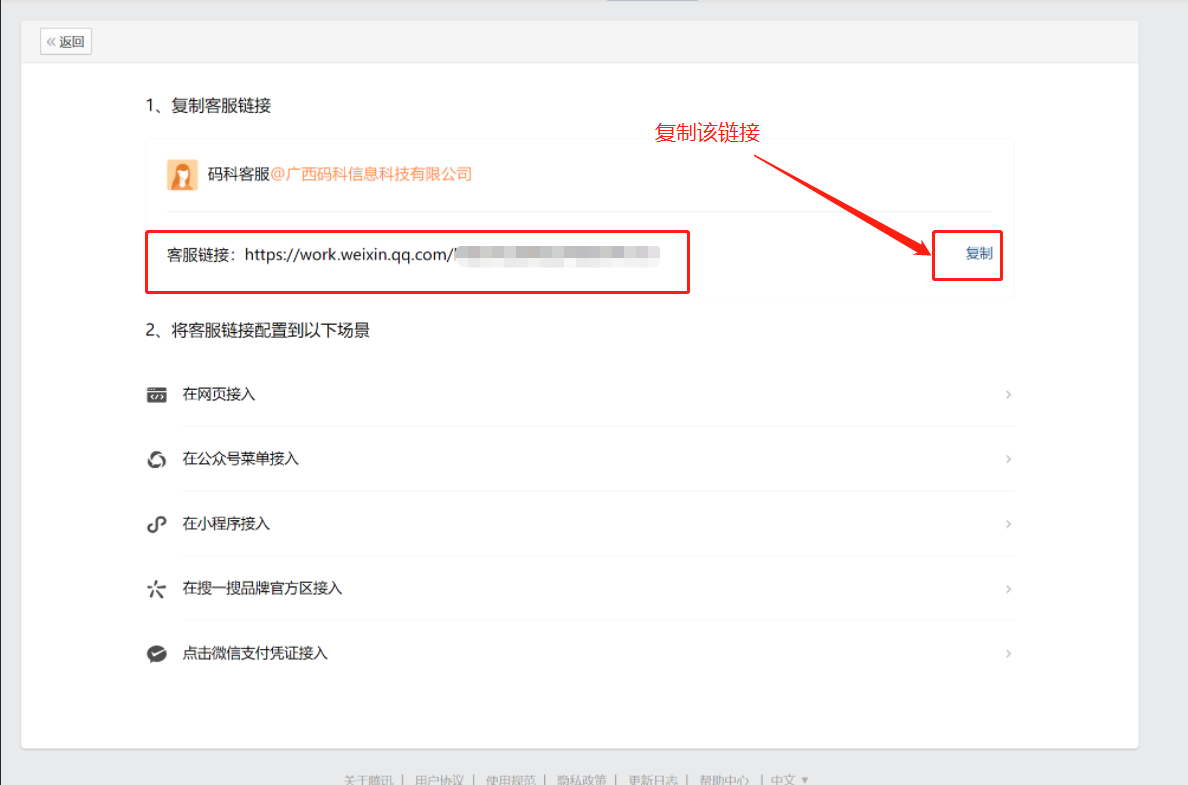The width and height of the screenshot is (1188, 785).
Task: Go back with the 返回 button
Action: [66, 42]
